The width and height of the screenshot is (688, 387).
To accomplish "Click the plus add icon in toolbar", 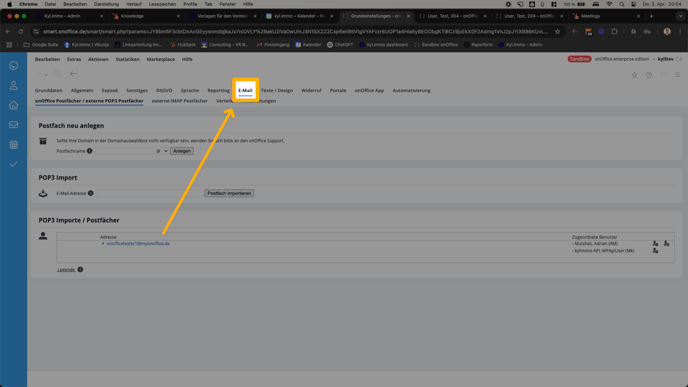I will [39, 74].
